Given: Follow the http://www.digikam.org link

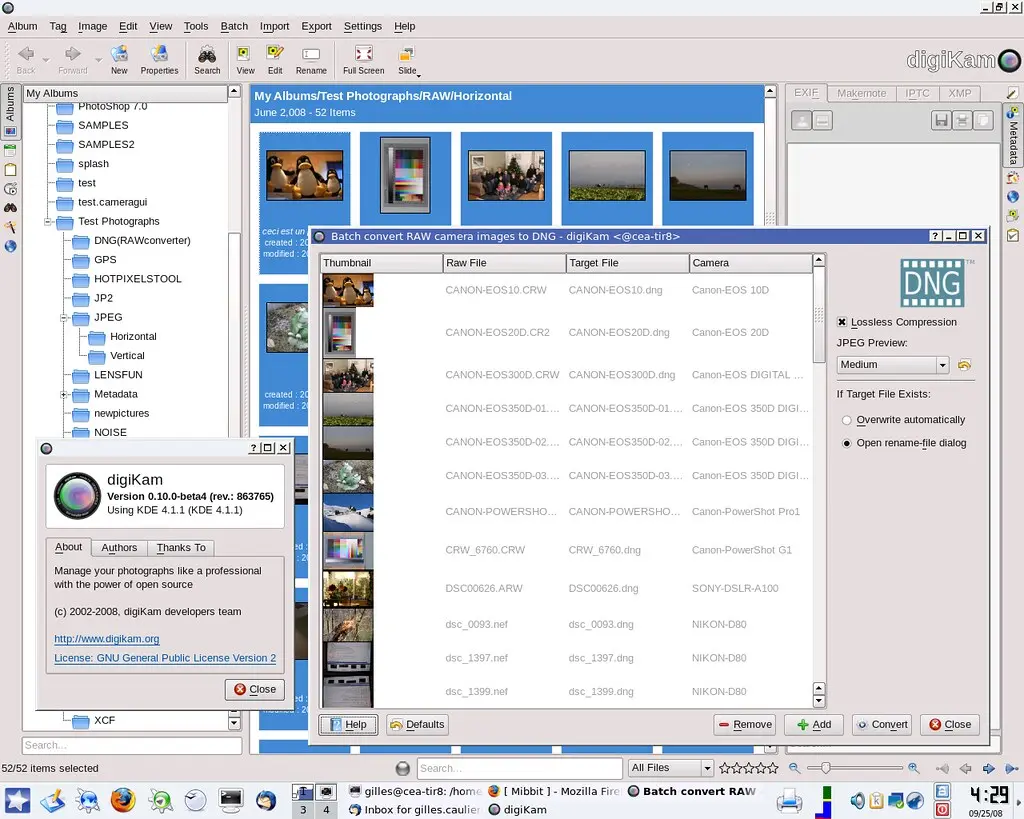Looking at the screenshot, I should [x=106, y=638].
